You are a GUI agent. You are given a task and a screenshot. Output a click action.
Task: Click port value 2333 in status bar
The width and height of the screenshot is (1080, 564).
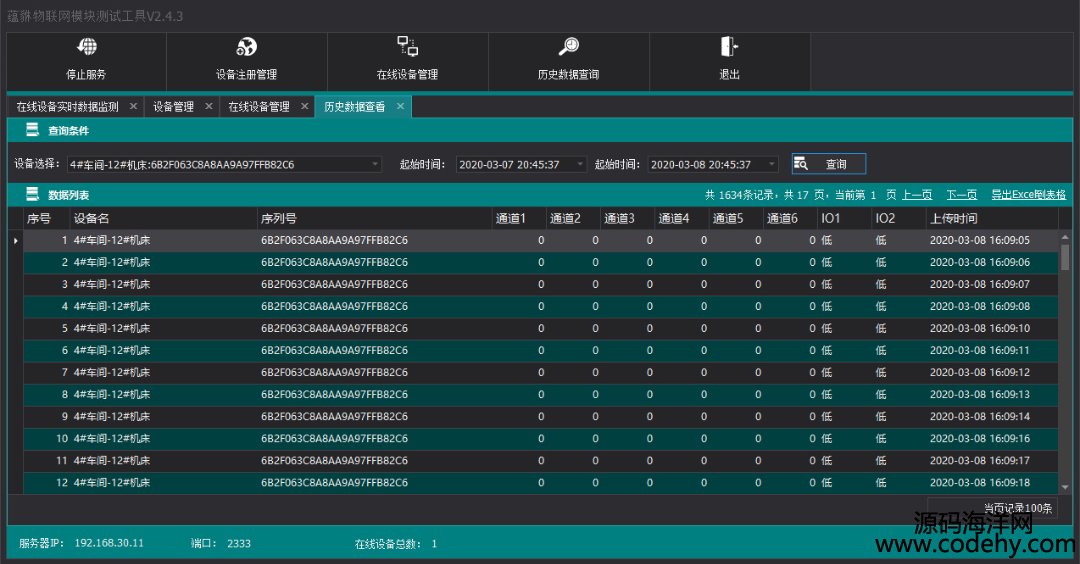239,543
